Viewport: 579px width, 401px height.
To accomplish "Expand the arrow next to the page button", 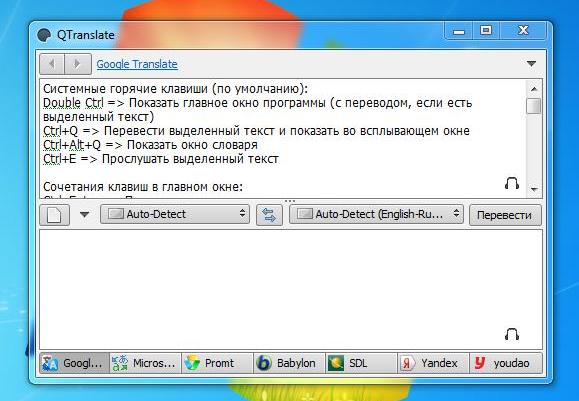I will click(85, 215).
